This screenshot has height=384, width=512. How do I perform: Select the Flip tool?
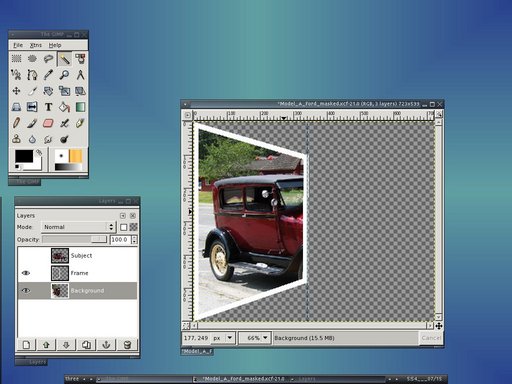32,107
